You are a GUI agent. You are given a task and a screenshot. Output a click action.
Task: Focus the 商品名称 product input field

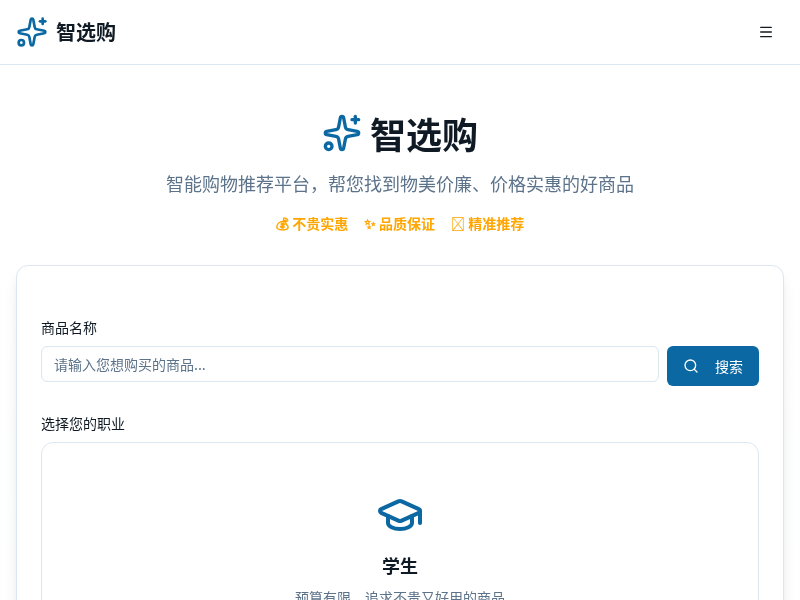click(349, 364)
